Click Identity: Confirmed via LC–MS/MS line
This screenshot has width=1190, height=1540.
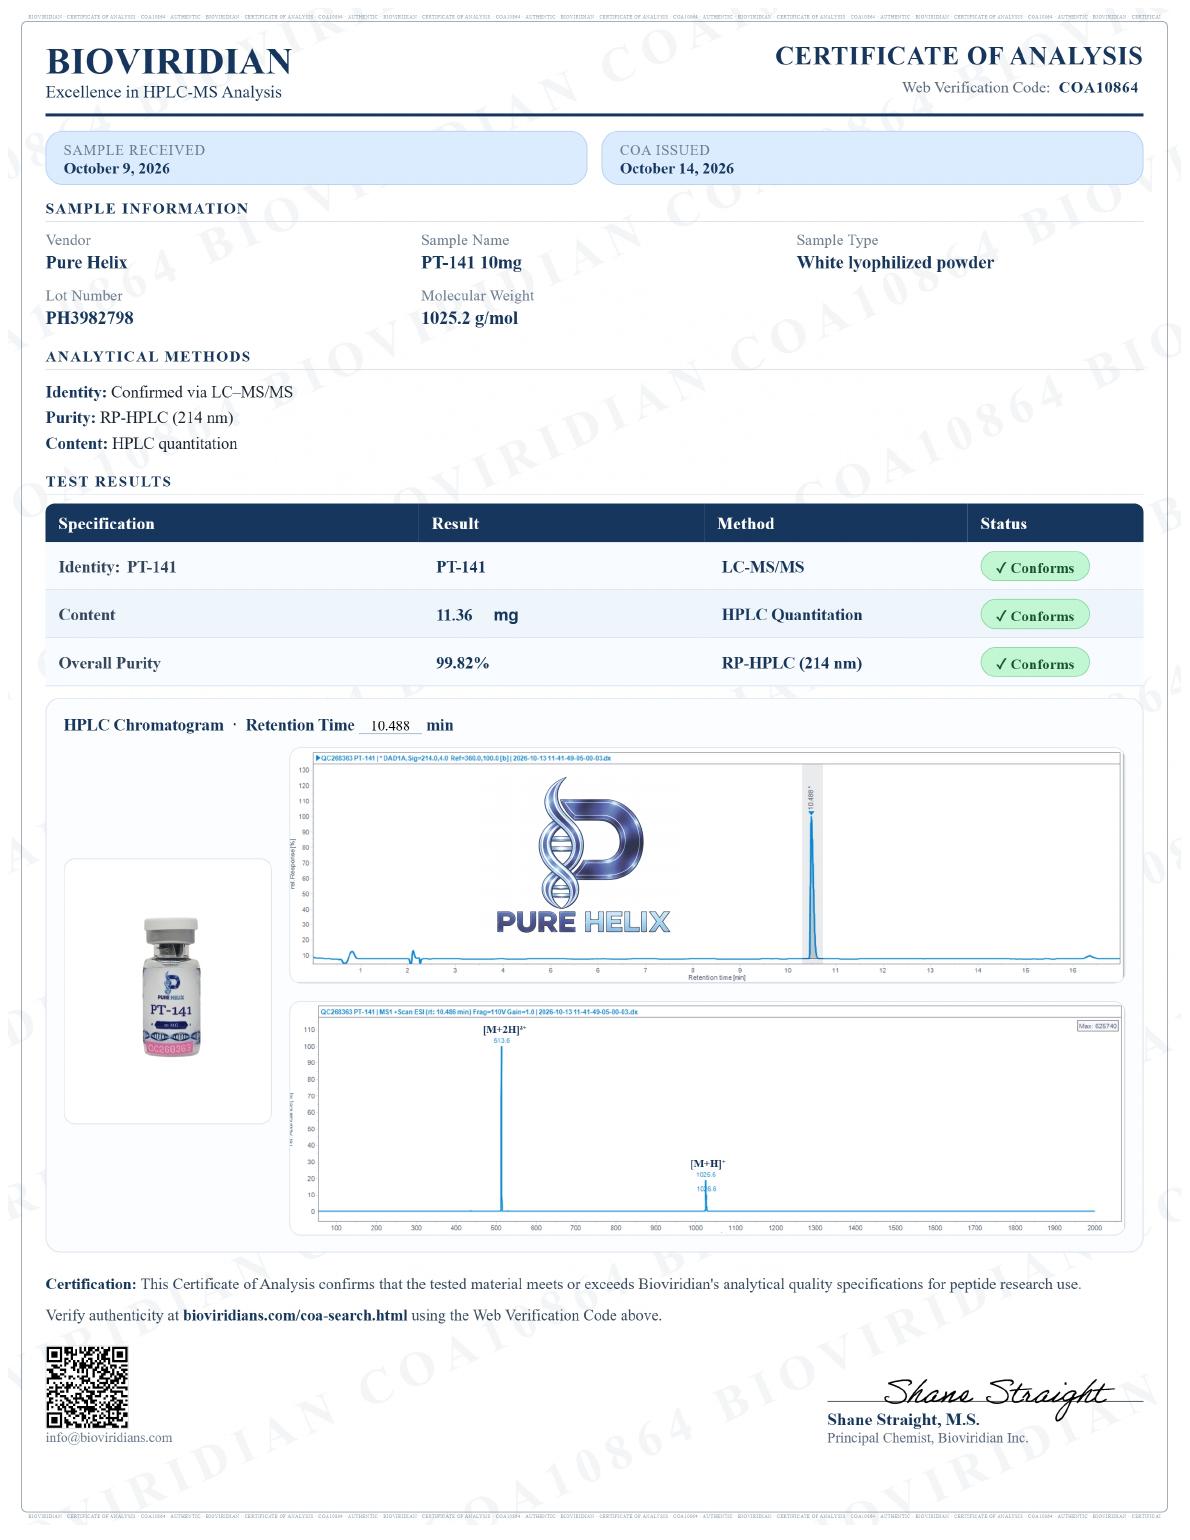171,395
